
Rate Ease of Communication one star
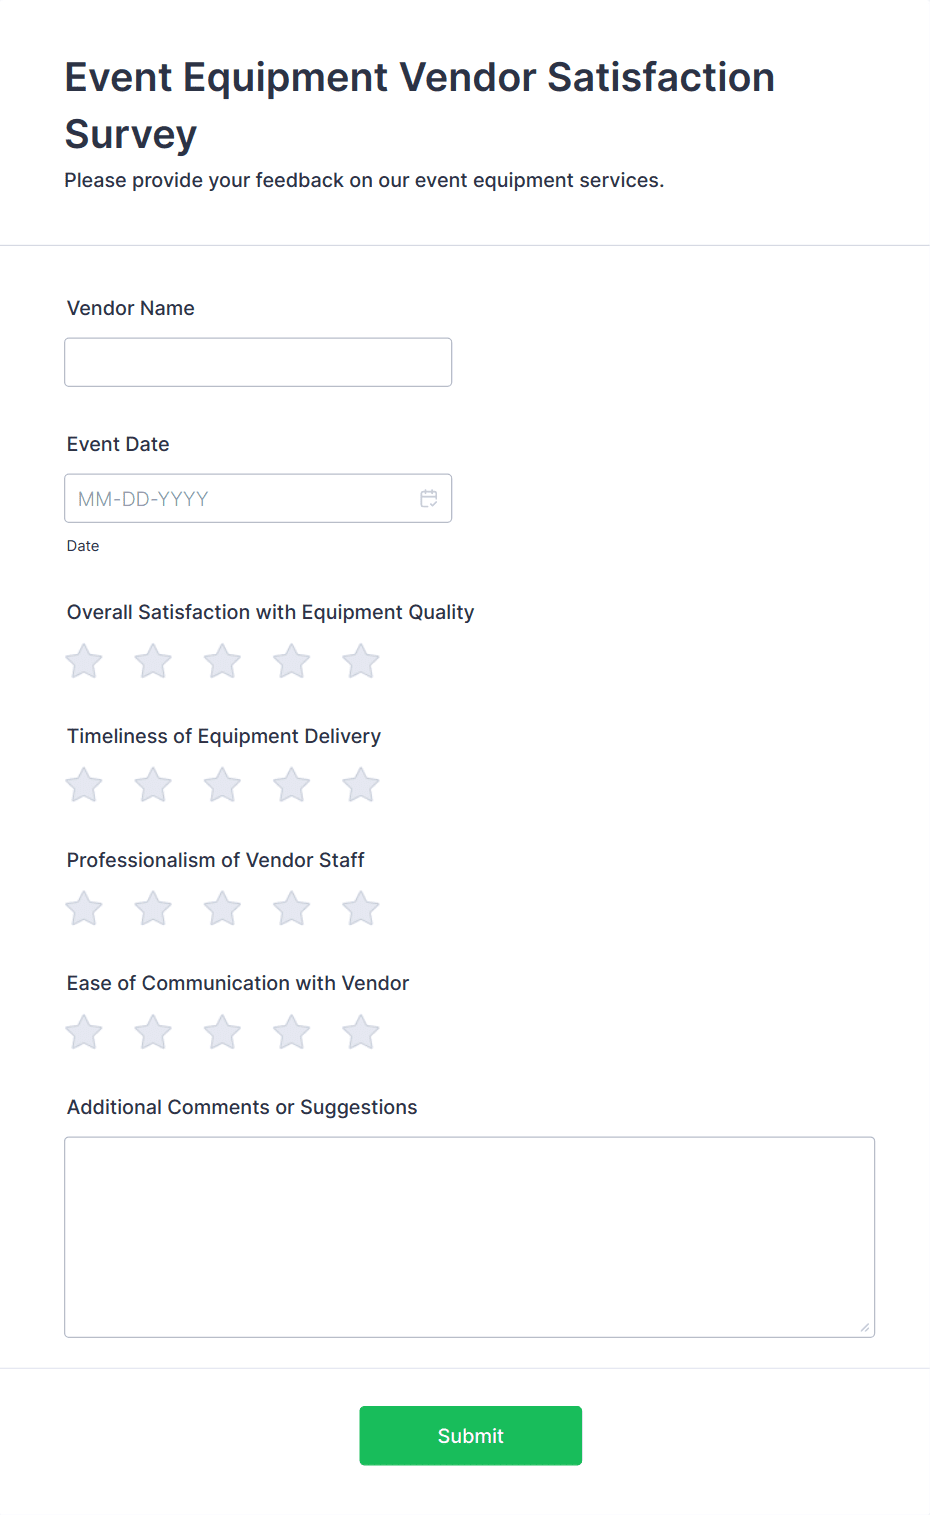point(84,1032)
